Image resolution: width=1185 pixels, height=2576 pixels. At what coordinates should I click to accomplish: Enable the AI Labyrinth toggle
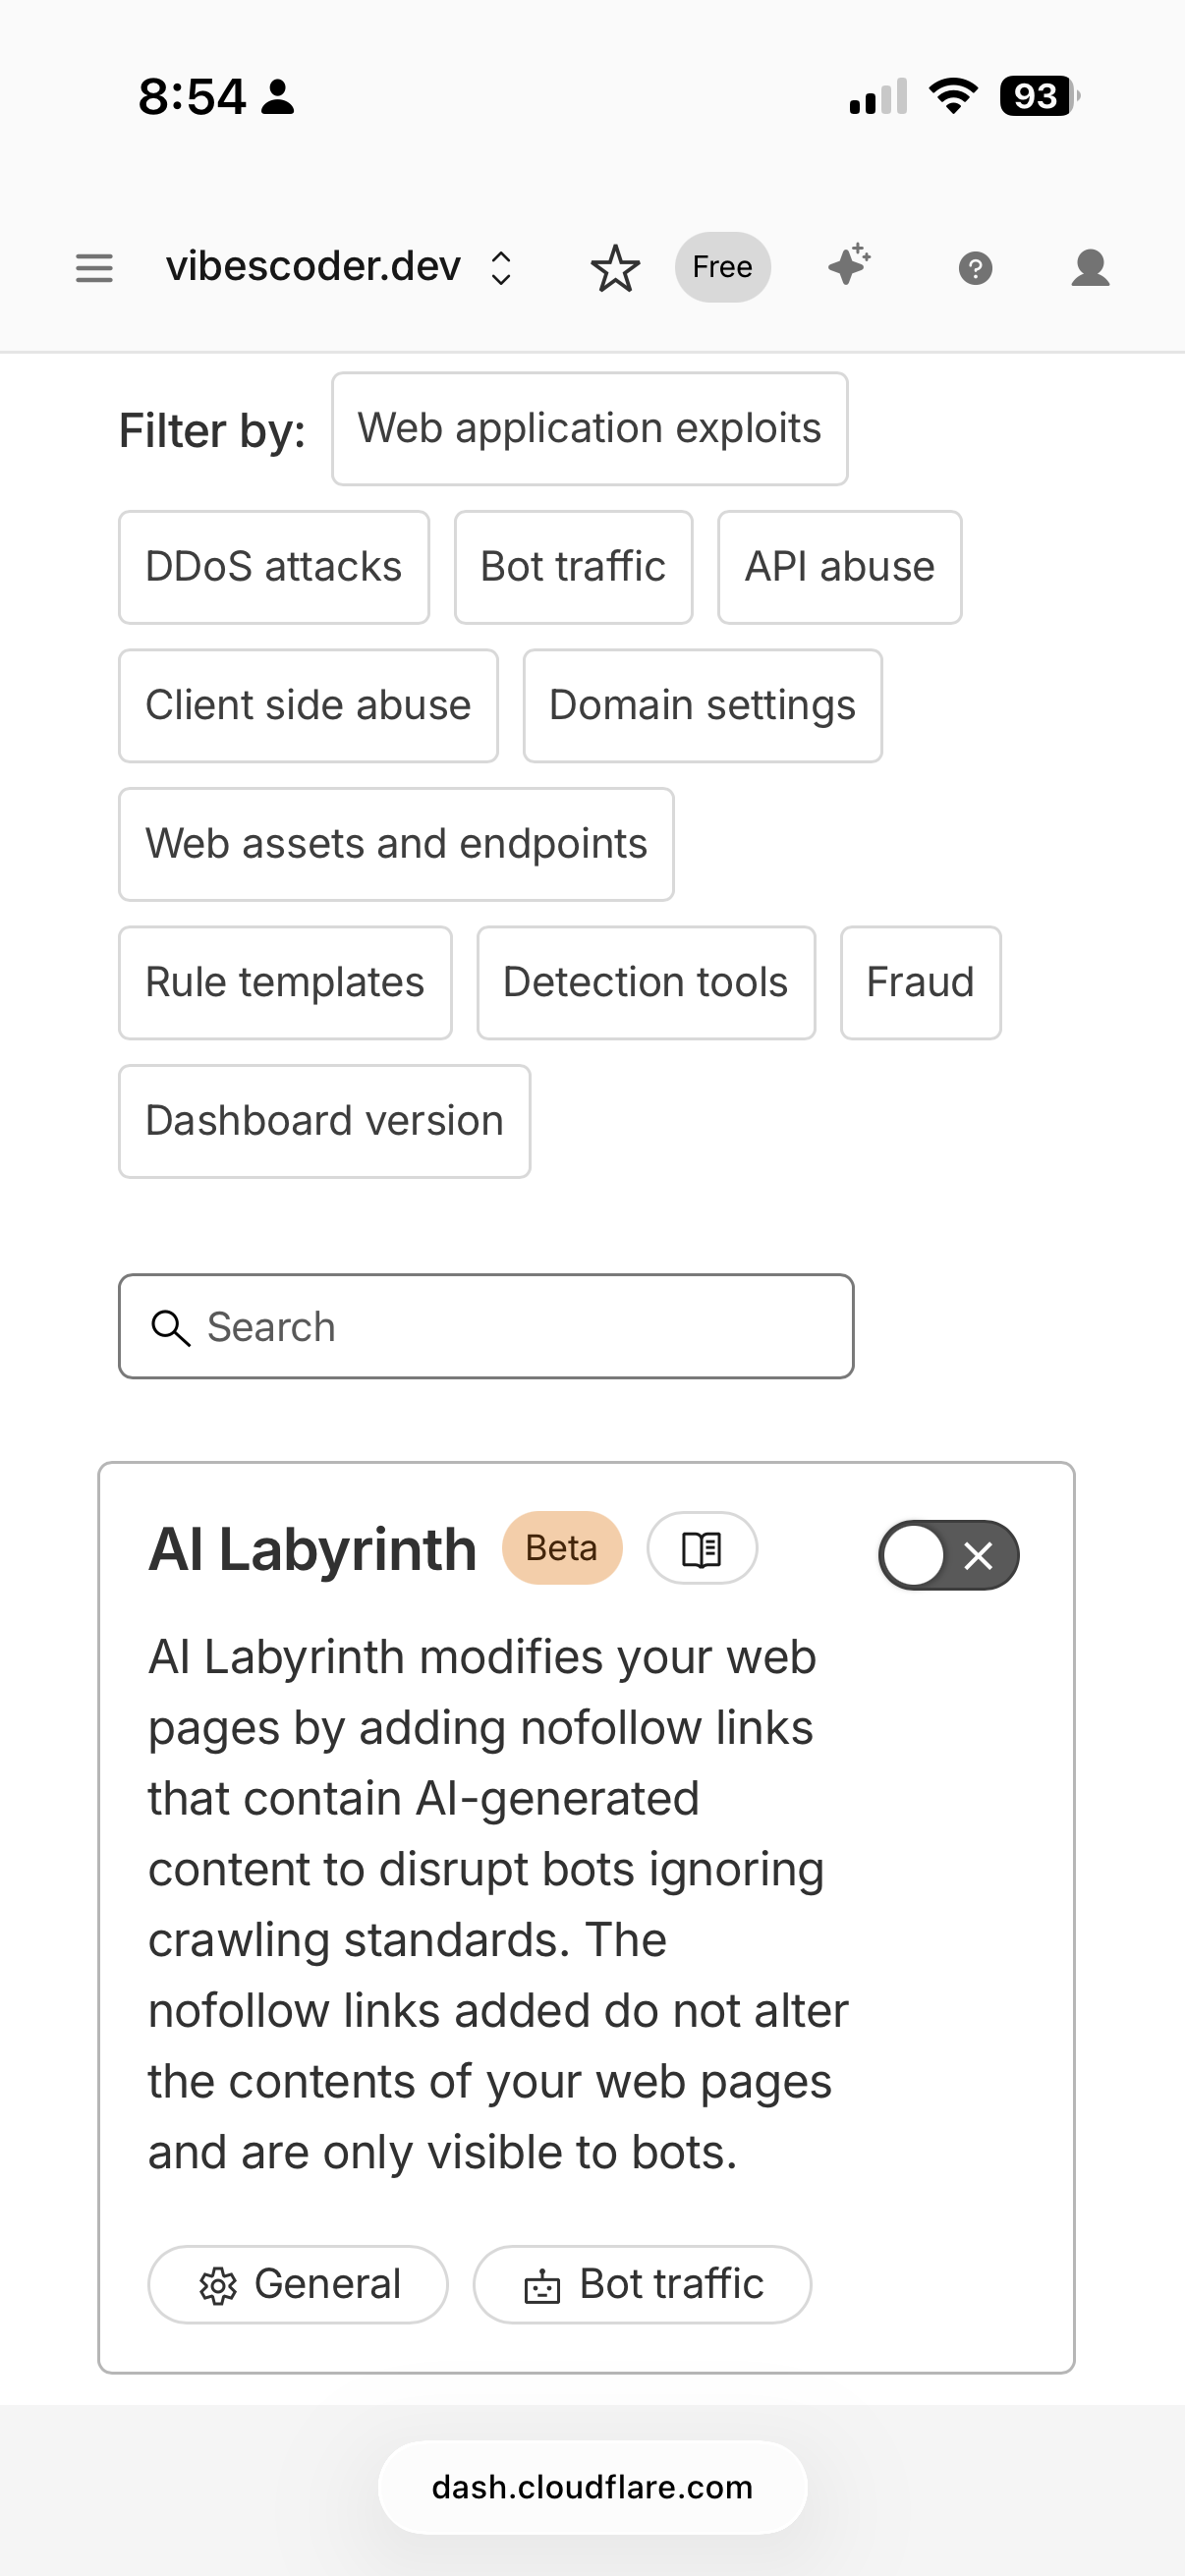(x=948, y=1555)
